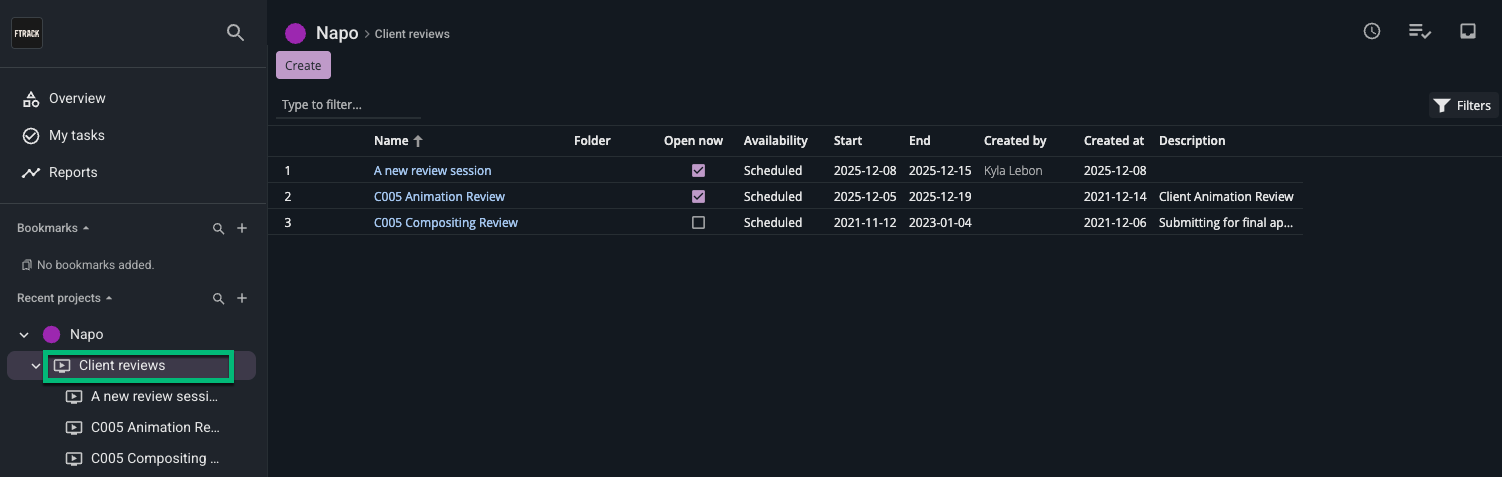Open the sidebar search icon
The image size is (1502, 477).
235,33
